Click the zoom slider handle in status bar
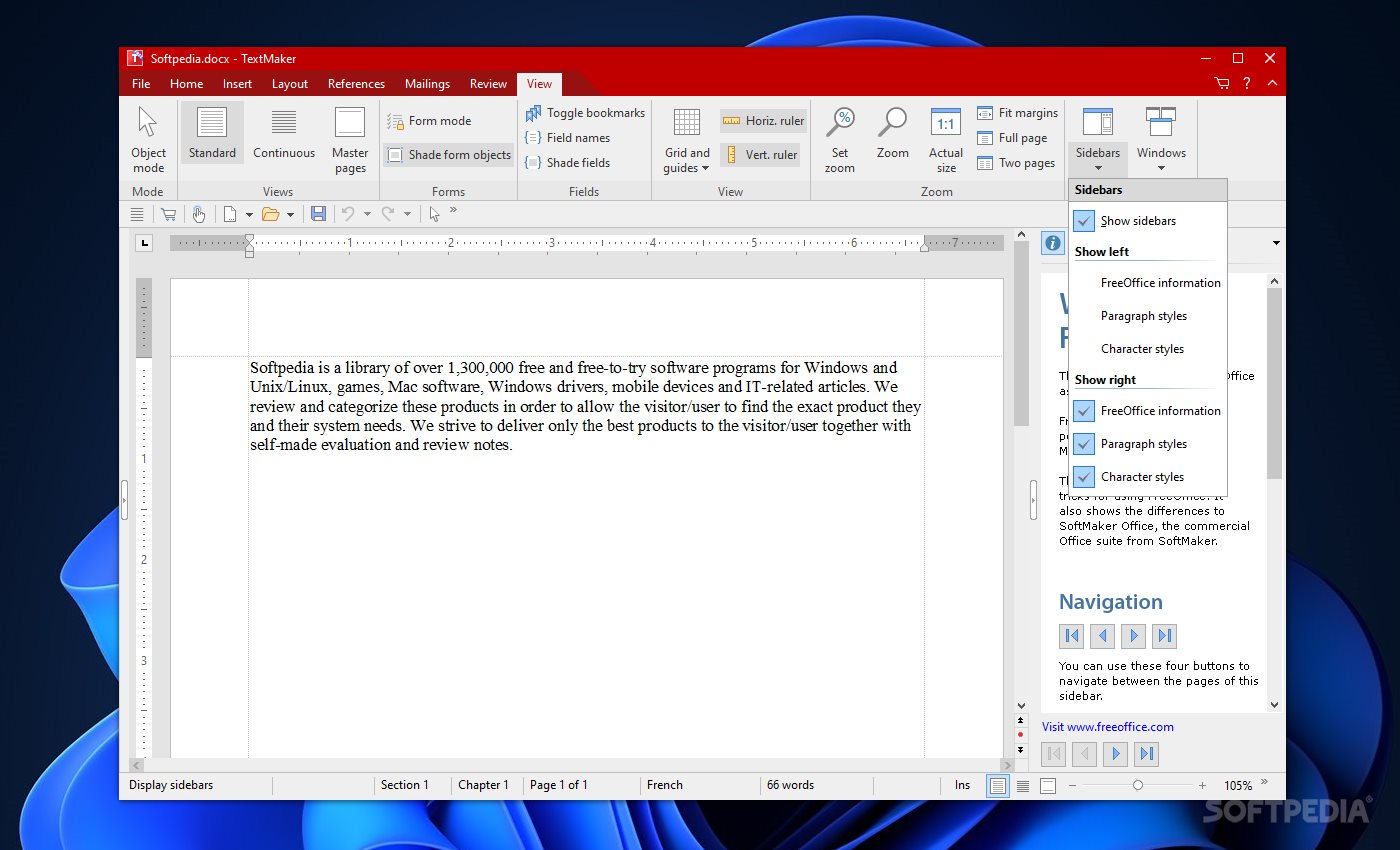Viewport: 1400px width, 850px height. pos(1138,786)
